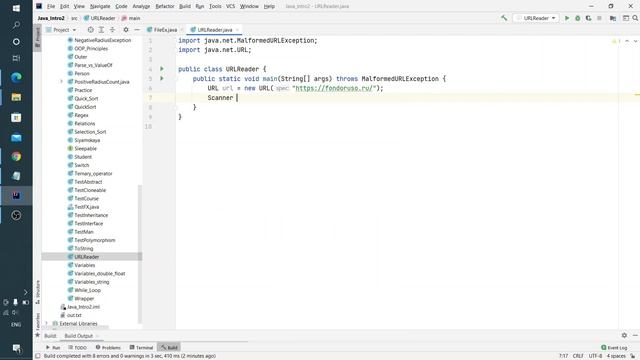Open the File menu
The width and height of the screenshot is (640, 360).
tap(51, 6)
